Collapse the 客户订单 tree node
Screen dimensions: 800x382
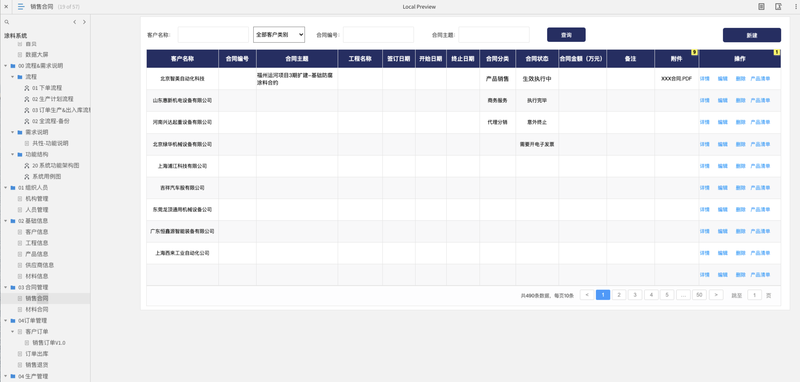[x=13, y=332]
